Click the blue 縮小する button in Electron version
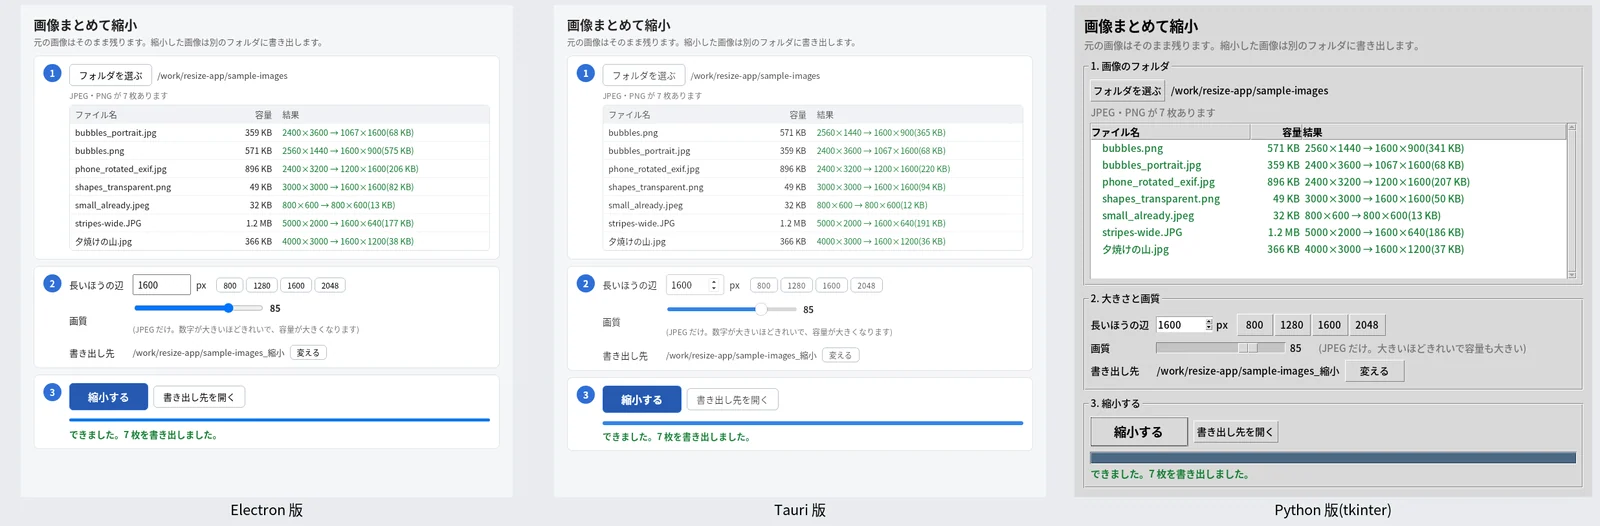Viewport: 1600px width, 526px height. pos(108,397)
